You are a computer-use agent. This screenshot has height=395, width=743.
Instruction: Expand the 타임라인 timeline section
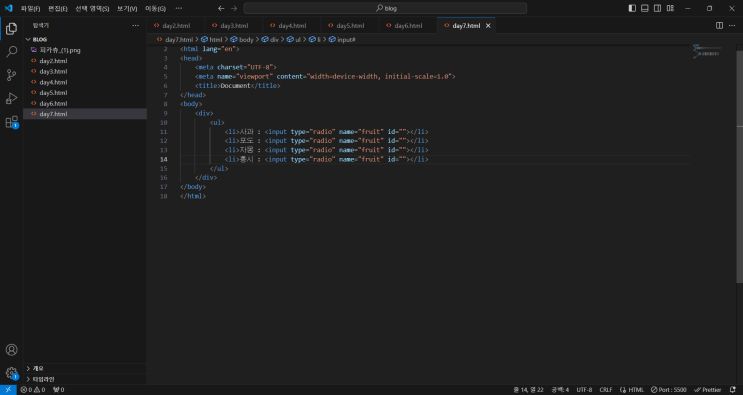click(85, 379)
